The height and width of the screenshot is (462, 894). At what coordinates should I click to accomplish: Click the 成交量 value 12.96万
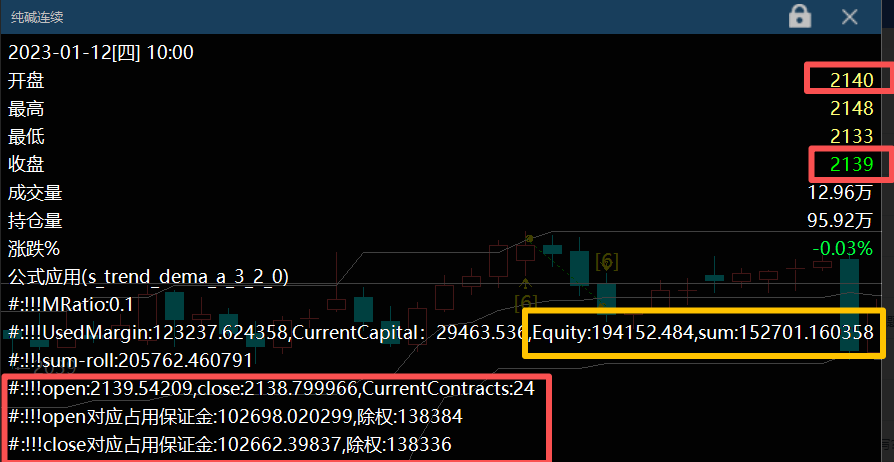tap(841, 192)
